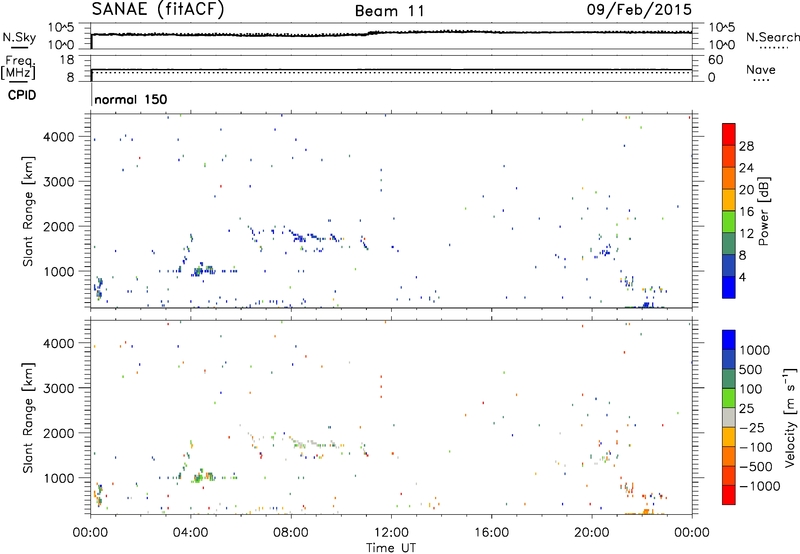Image resolution: width=800 pixels, height=554 pixels.
Task: Click the red top segment of Power colorbar
Action: pos(729,134)
